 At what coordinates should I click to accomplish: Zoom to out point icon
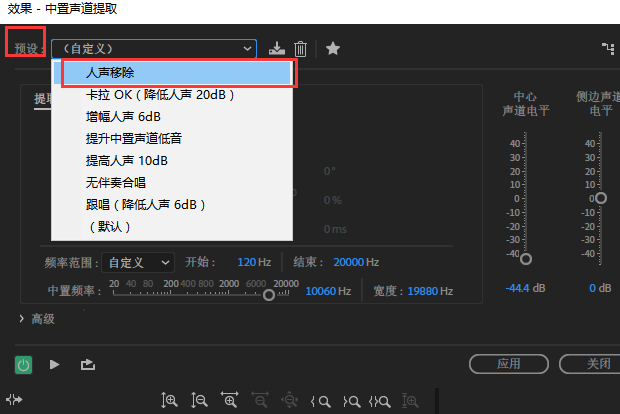352,402
